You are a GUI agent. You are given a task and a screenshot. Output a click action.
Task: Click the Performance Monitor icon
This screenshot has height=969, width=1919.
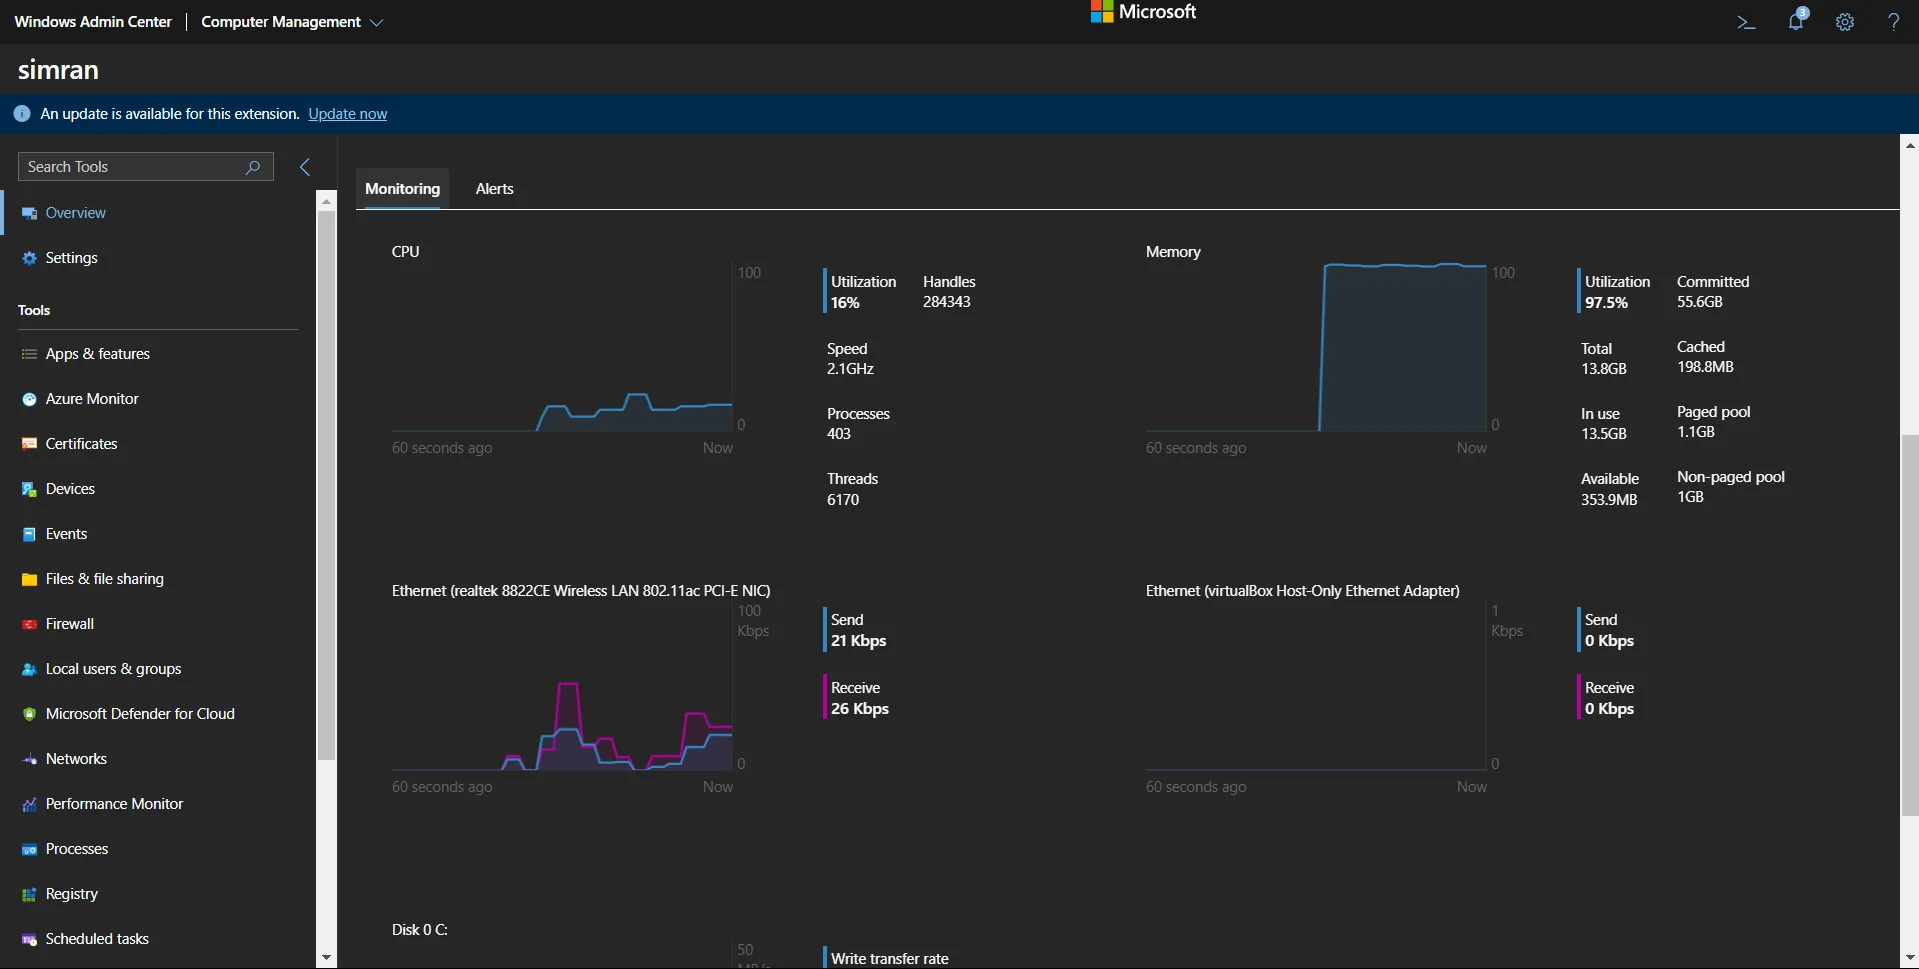tap(30, 804)
